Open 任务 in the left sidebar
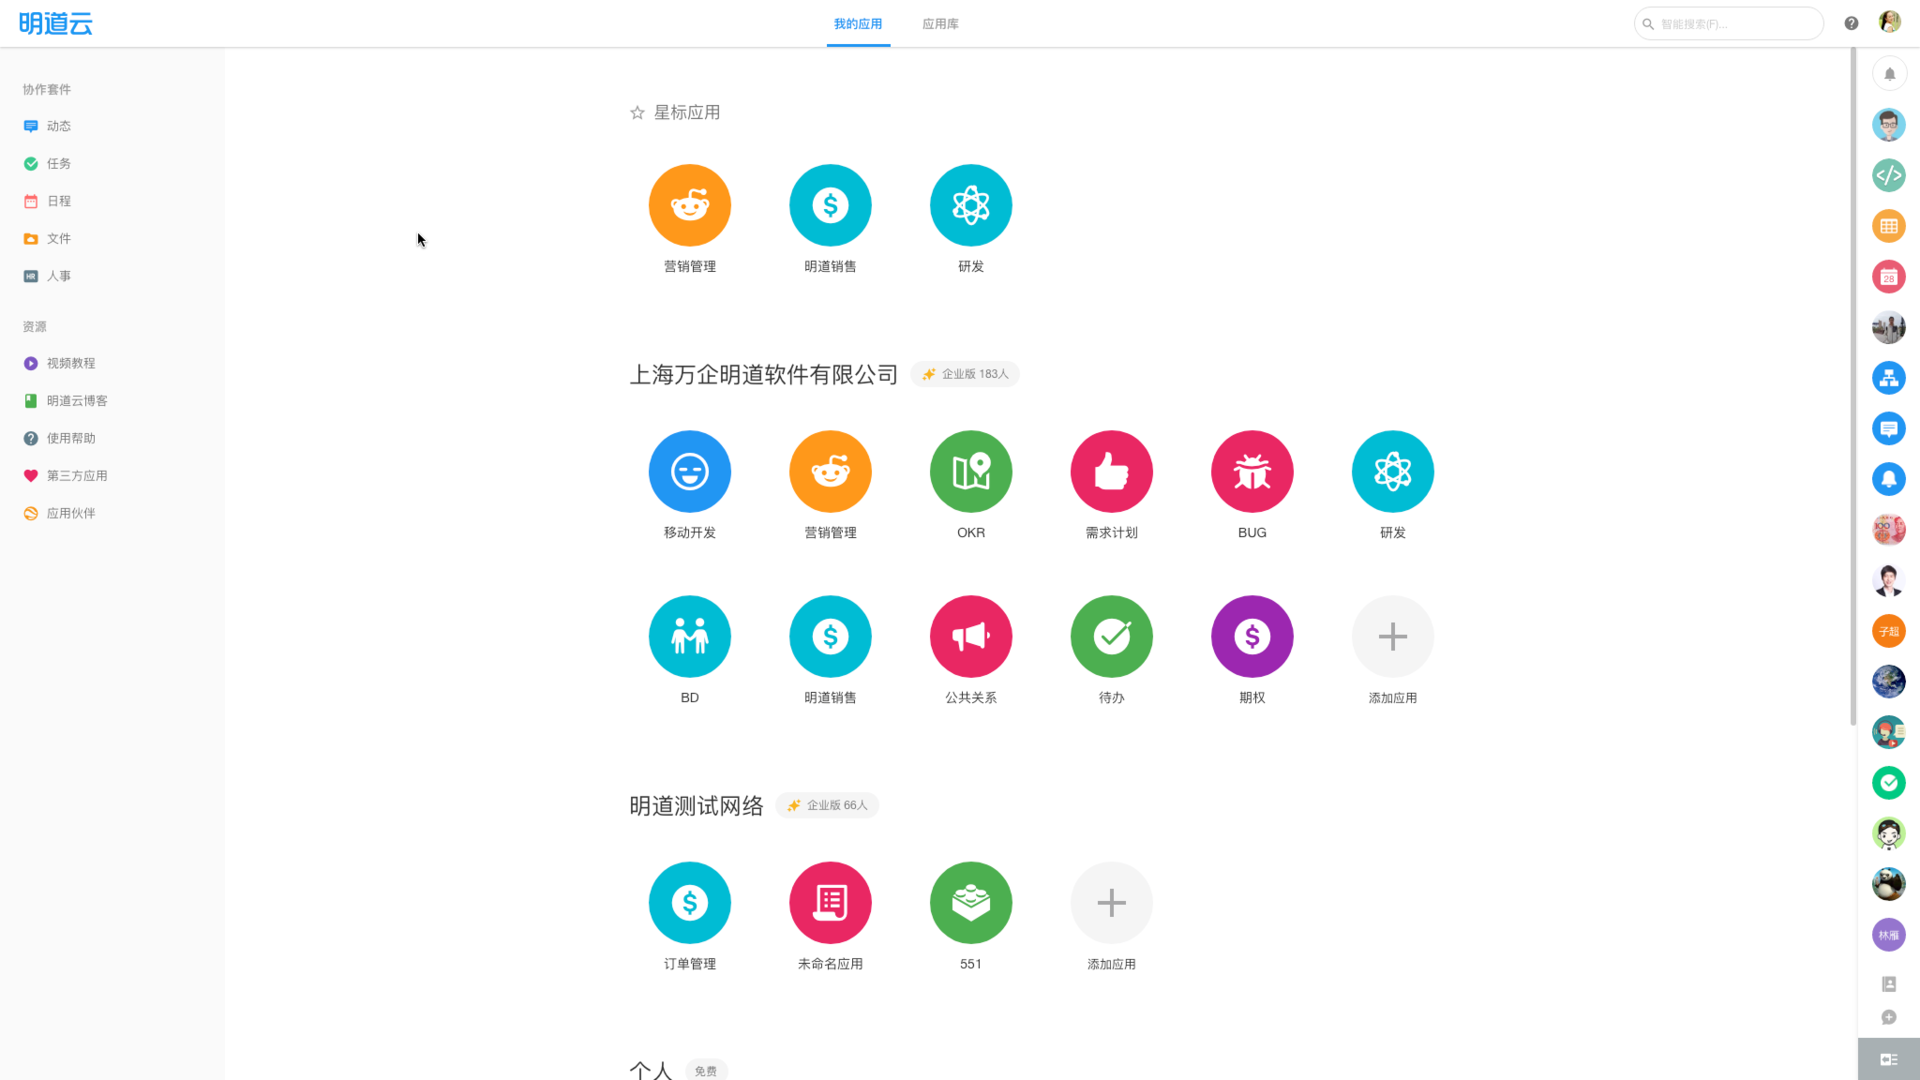This screenshot has height=1080, width=1920. click(58, 163)
